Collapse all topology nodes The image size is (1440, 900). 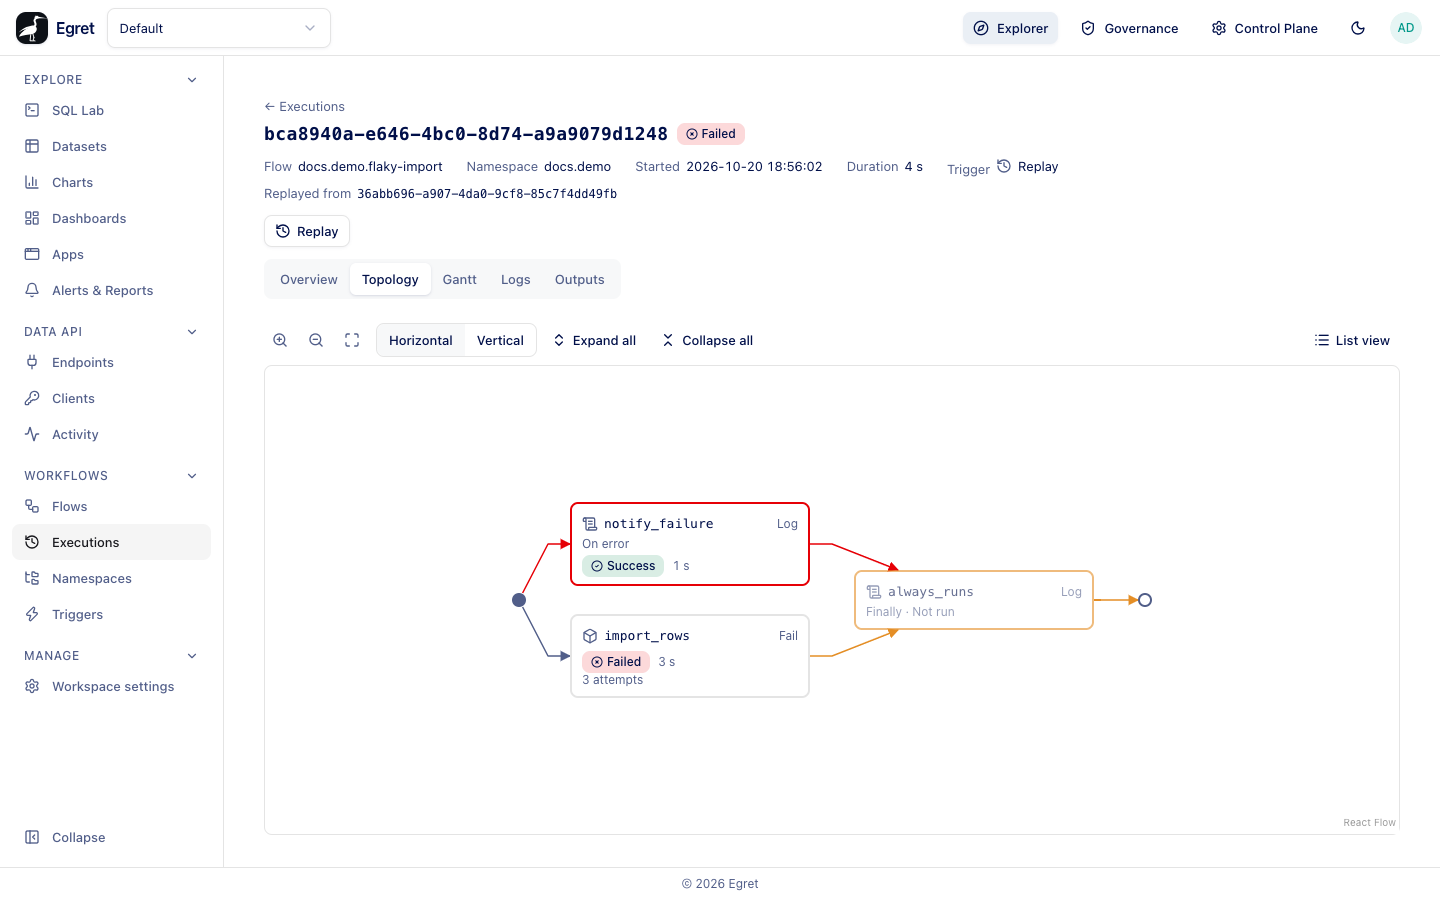[707, 340]
